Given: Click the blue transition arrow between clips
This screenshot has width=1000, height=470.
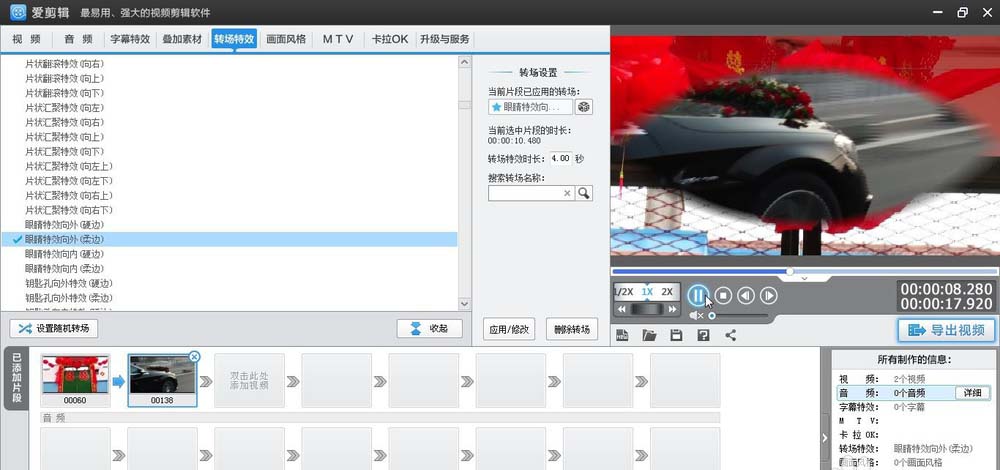Looking at the screenshot, I should (x=119, y=382).
